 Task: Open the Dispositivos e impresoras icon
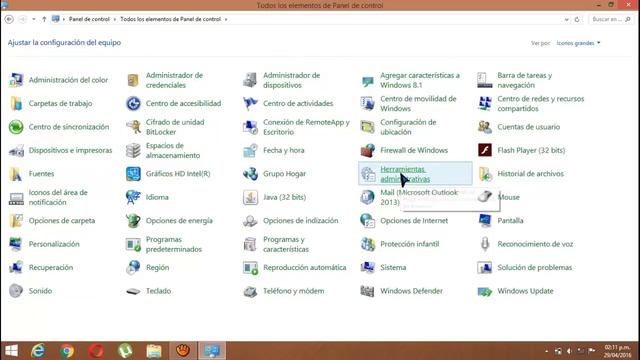(16, 150)
